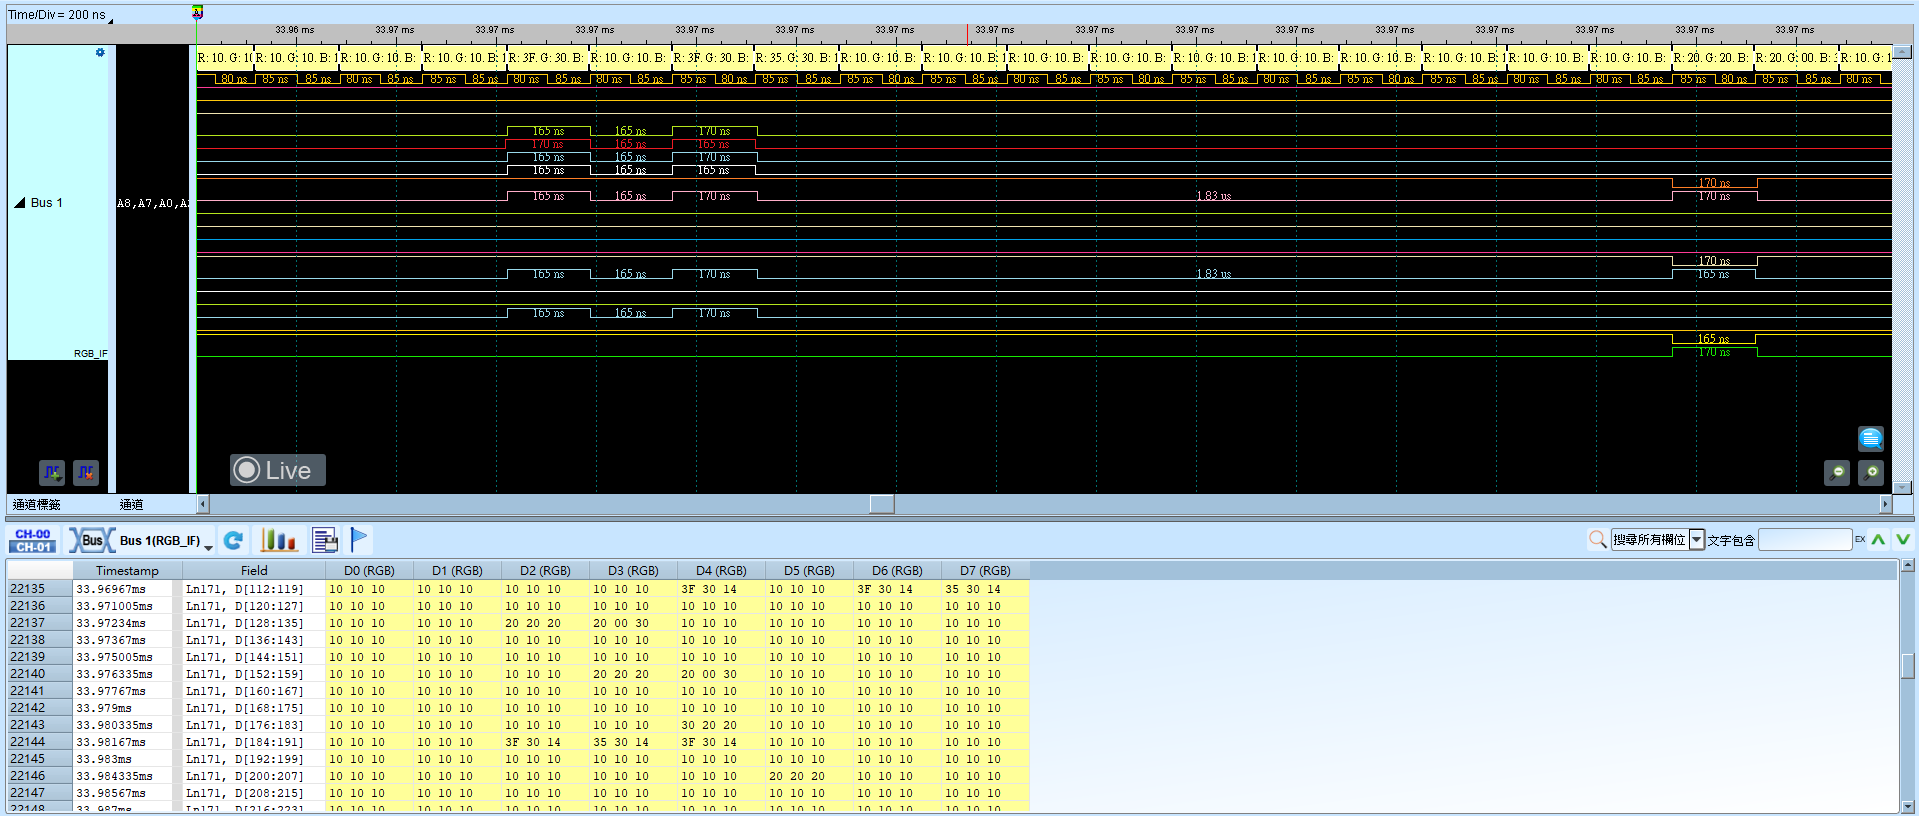1919x816 pixels.
Task: Refresh the bus decode table
Action: 233,541
